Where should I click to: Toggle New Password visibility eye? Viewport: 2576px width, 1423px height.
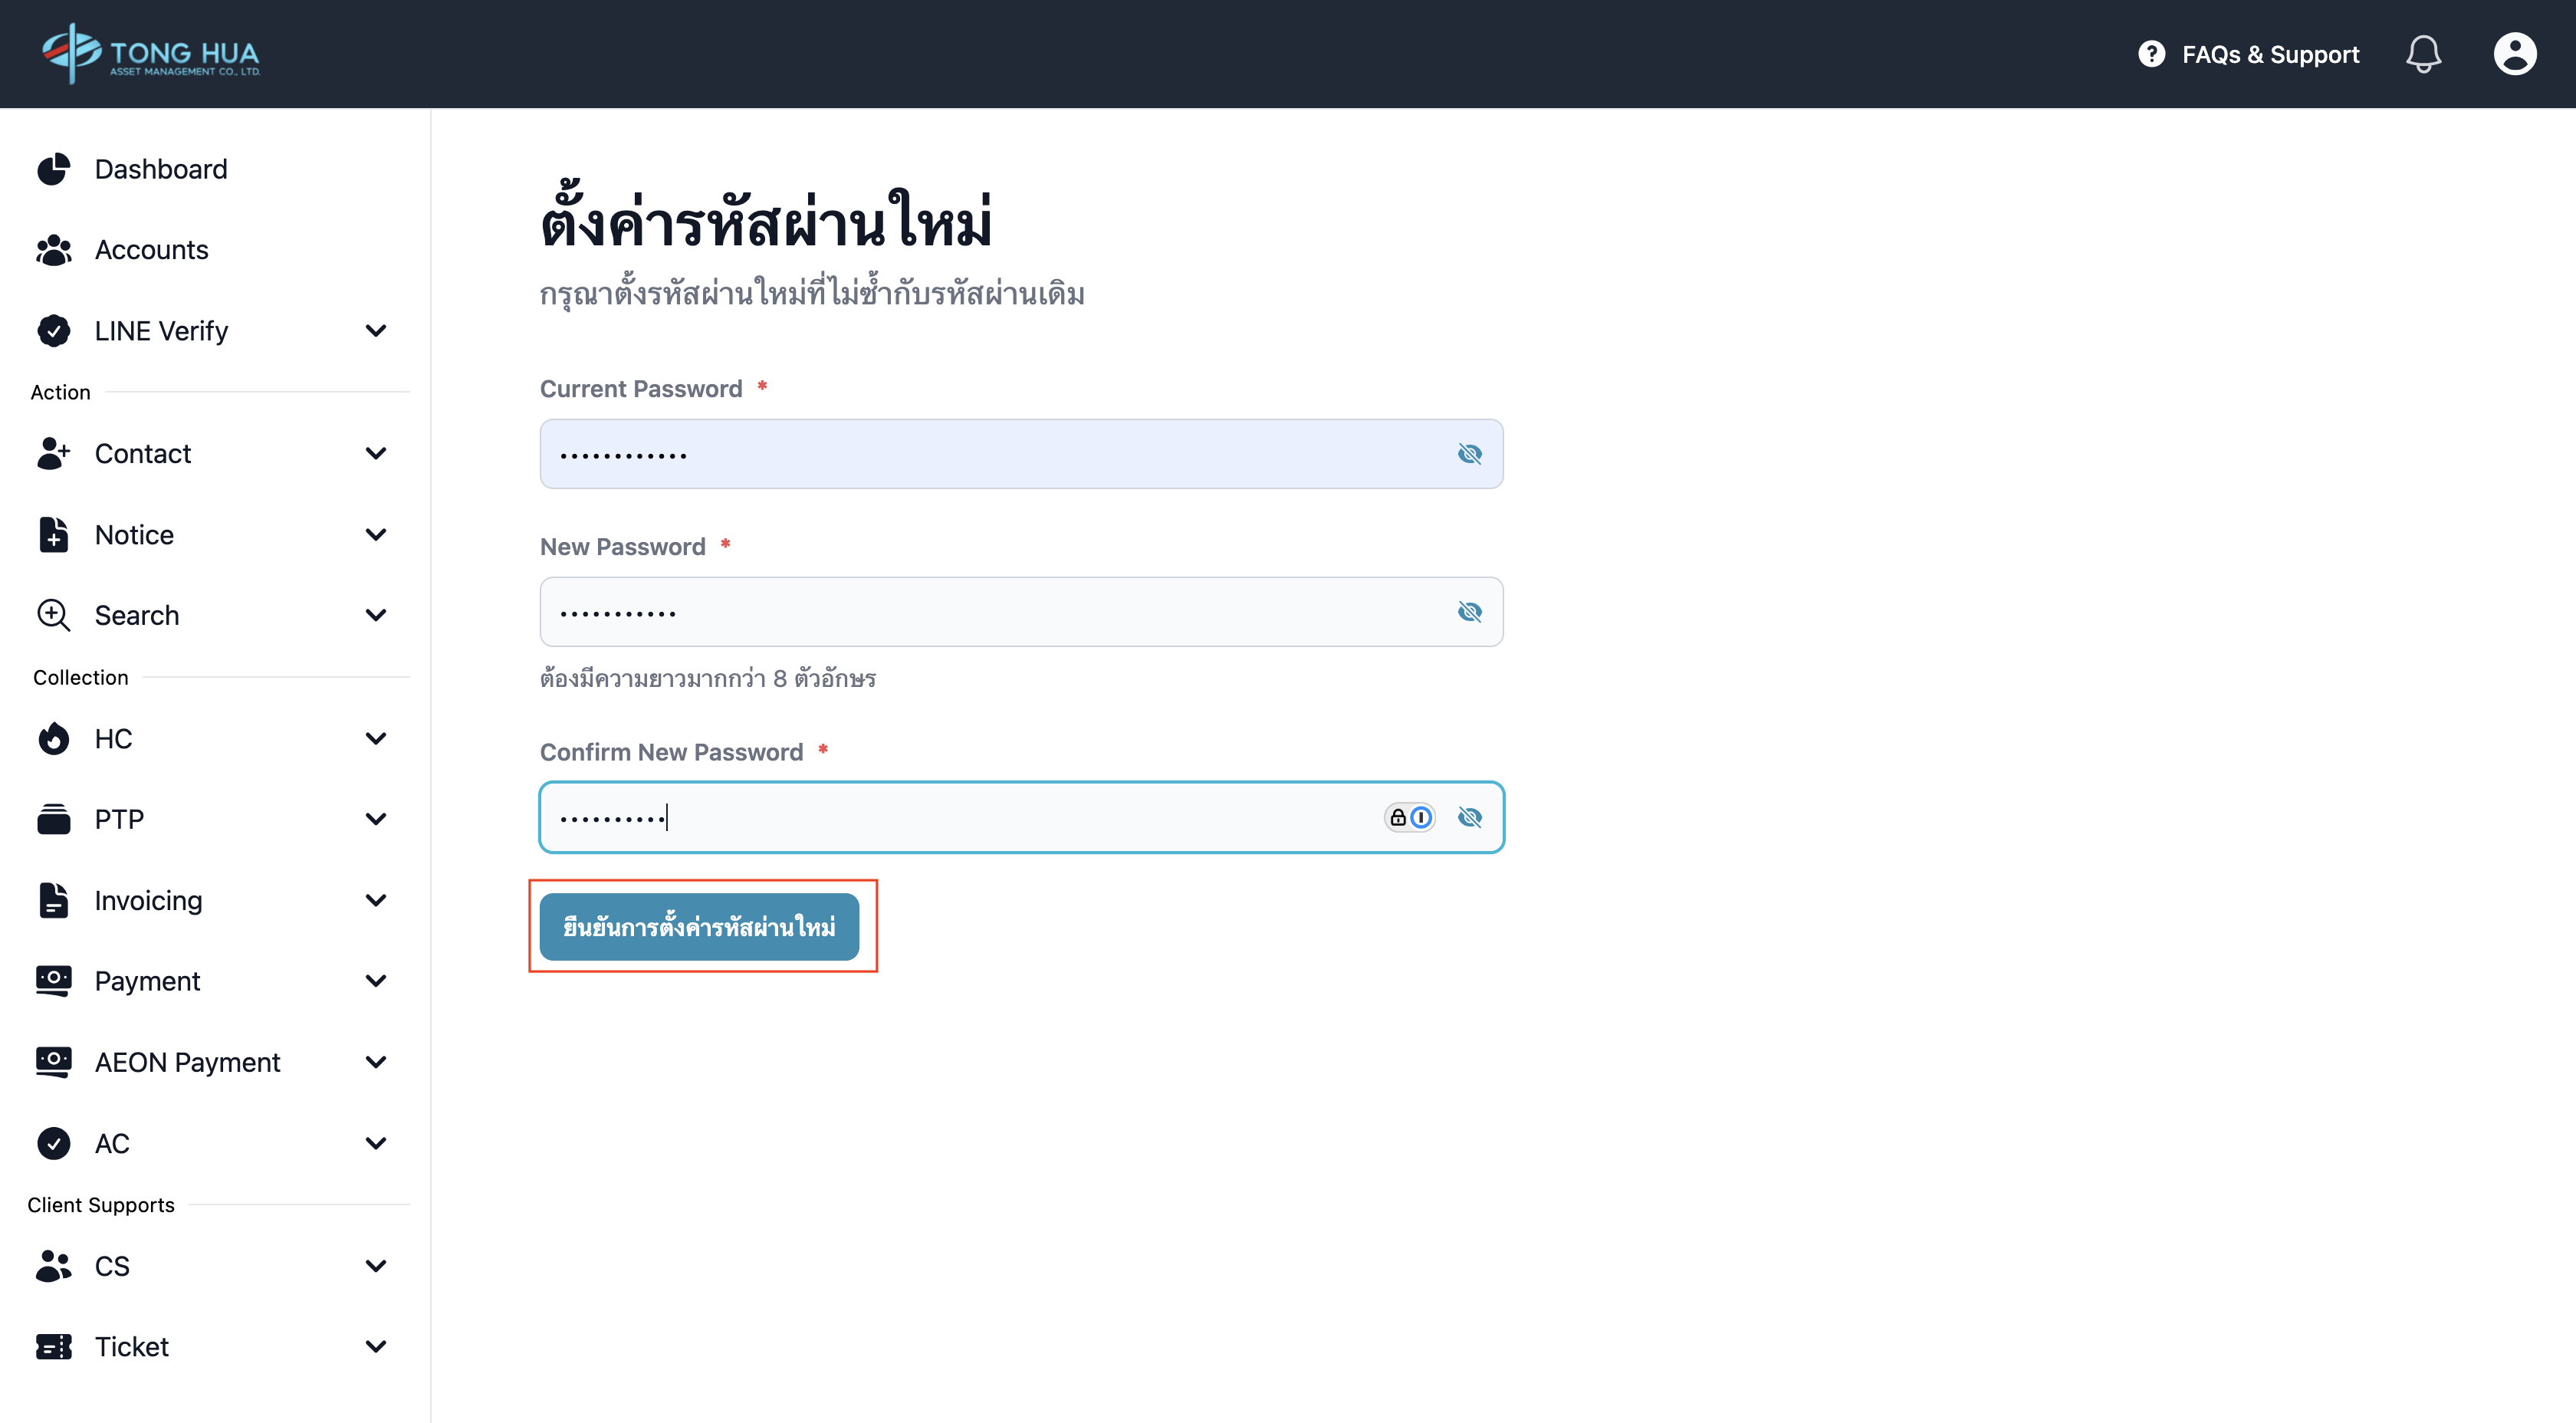coord(1469,612)
